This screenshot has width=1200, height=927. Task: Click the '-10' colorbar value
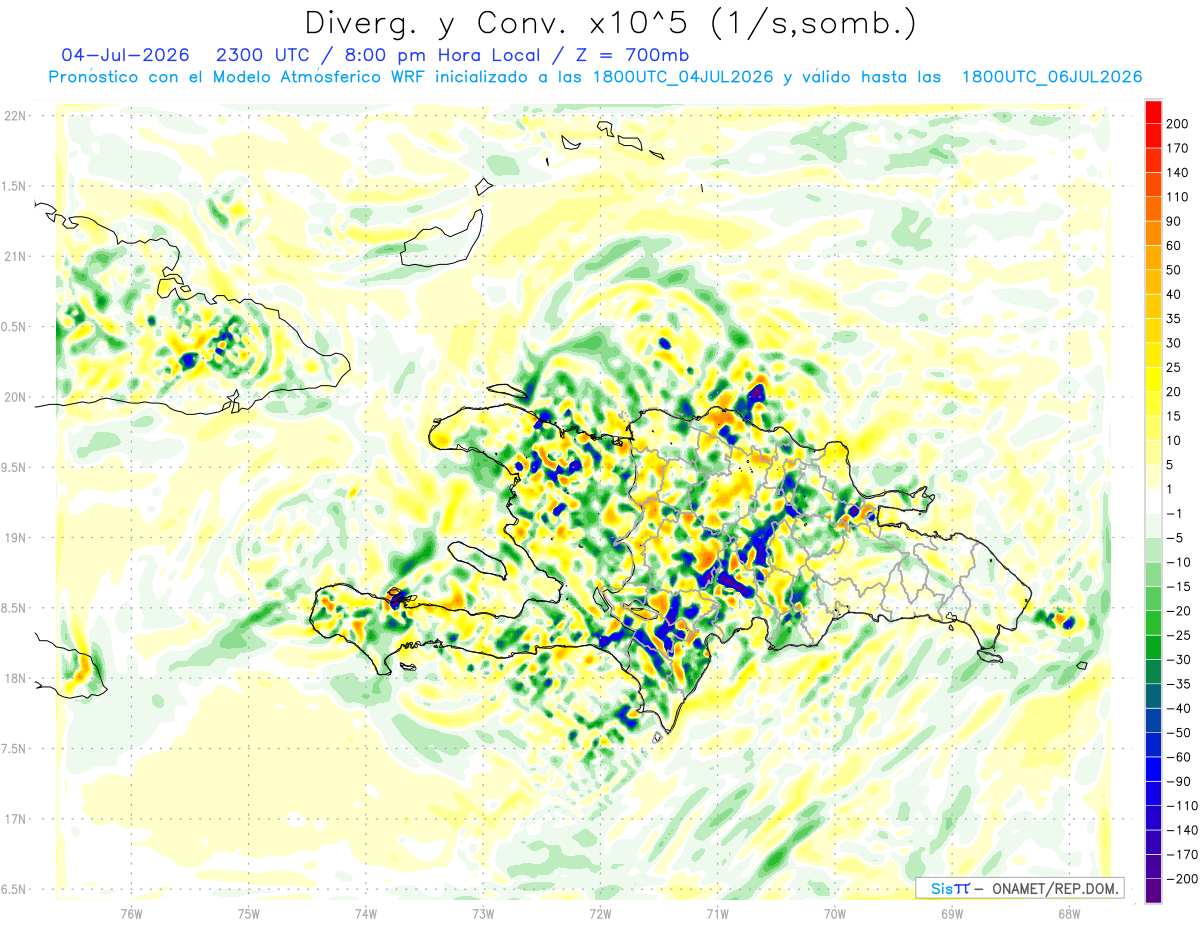tap(1178, 562)
